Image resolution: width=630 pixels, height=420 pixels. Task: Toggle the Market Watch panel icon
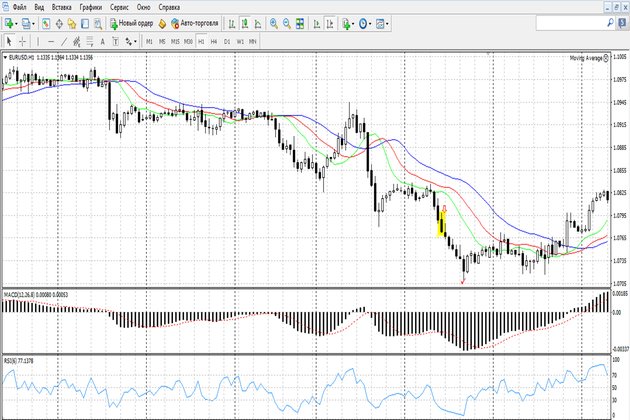coord(46,24)
